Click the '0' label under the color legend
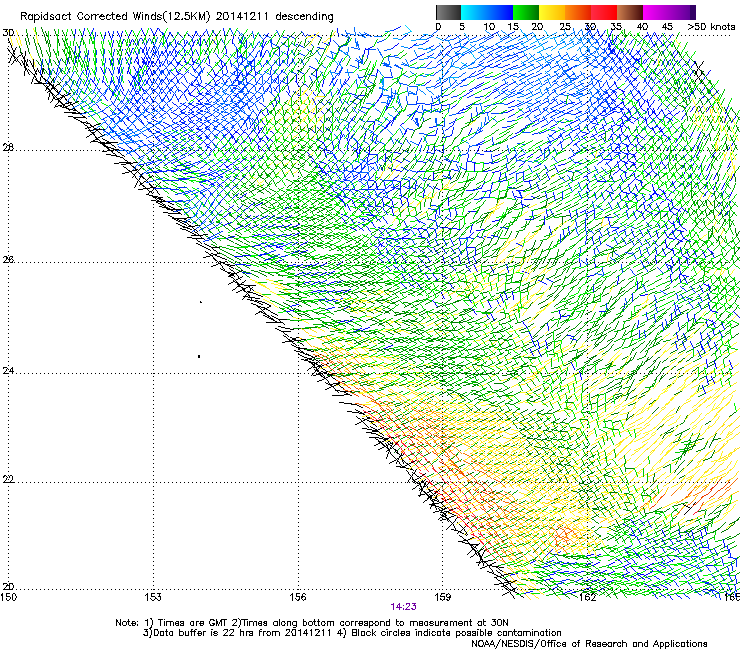Viewport: 740px width, 650px height. (x=438, y=27)
